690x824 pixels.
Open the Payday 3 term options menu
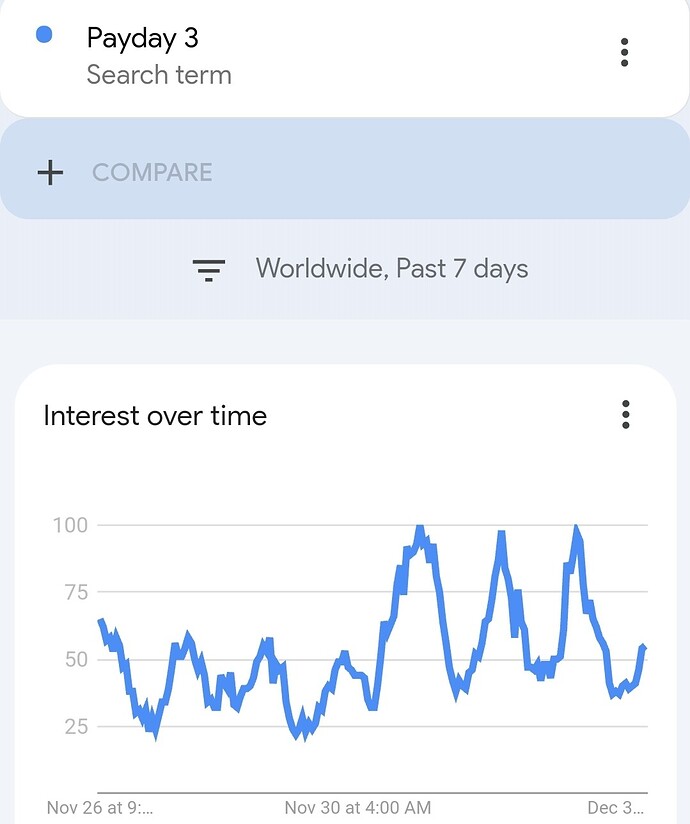[624, 52]
